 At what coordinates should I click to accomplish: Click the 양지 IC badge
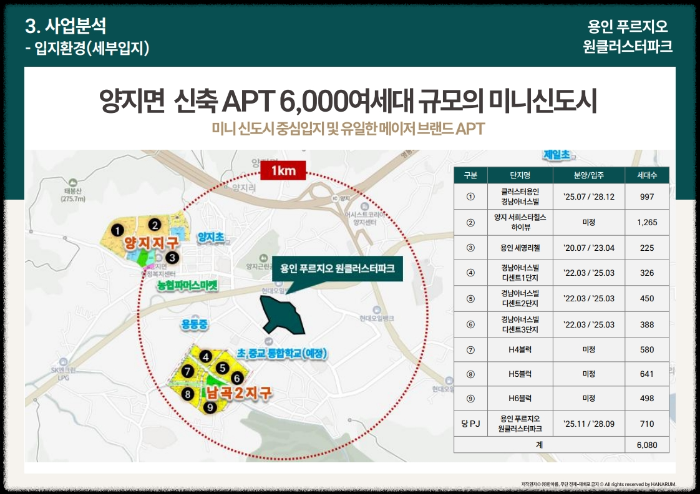click(x=334, y=198)
